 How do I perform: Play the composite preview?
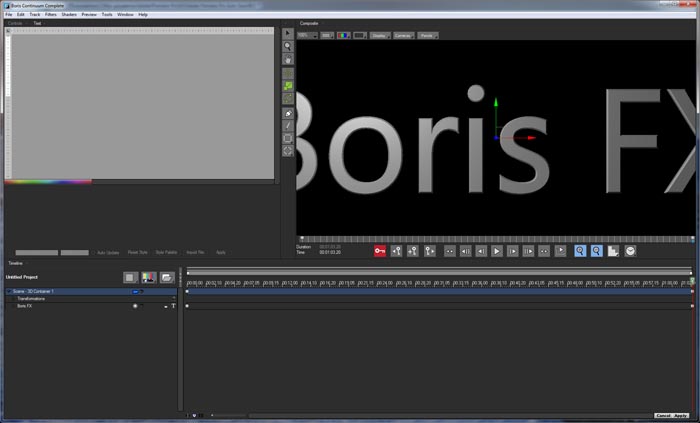click(x=496, y=251)
